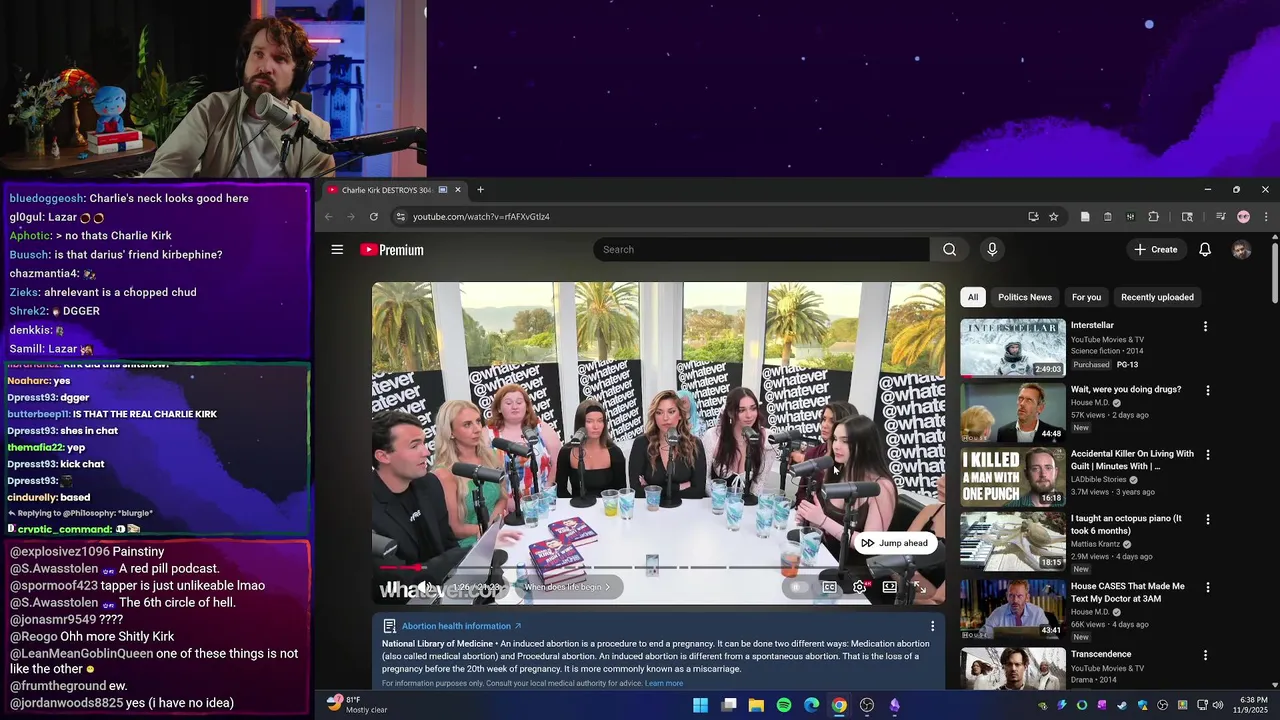Open the YouTube account avatar menu

coord(1241,250)
